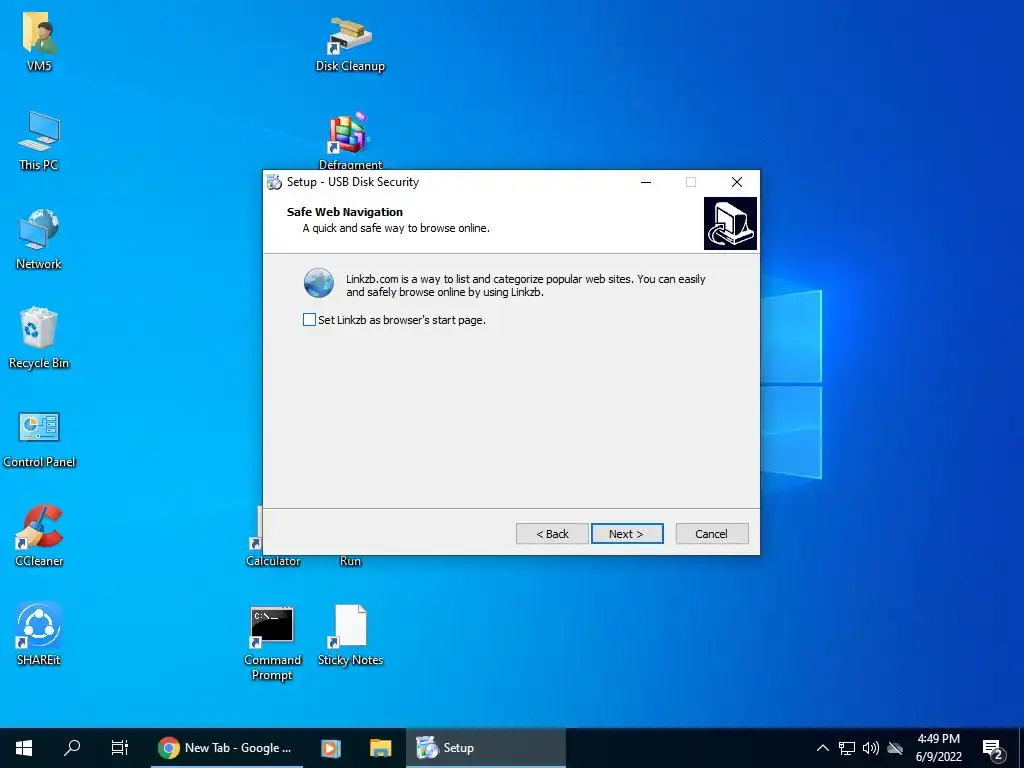Click the globe icon beside Linkzb description

coord(319,283)
